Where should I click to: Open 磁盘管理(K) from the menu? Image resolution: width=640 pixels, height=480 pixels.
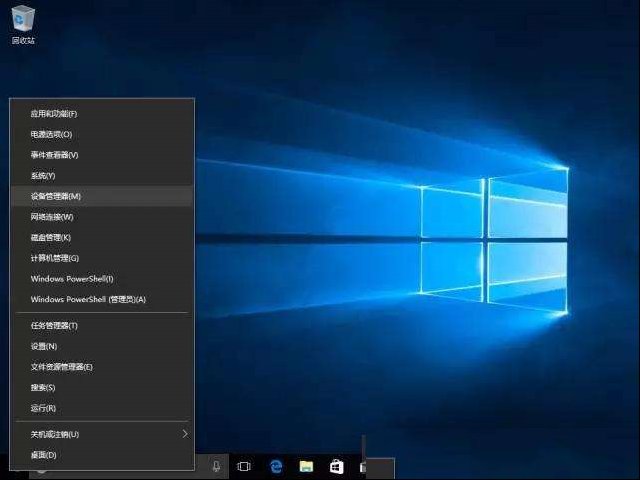pyautogui.click(x=102, y=238)
